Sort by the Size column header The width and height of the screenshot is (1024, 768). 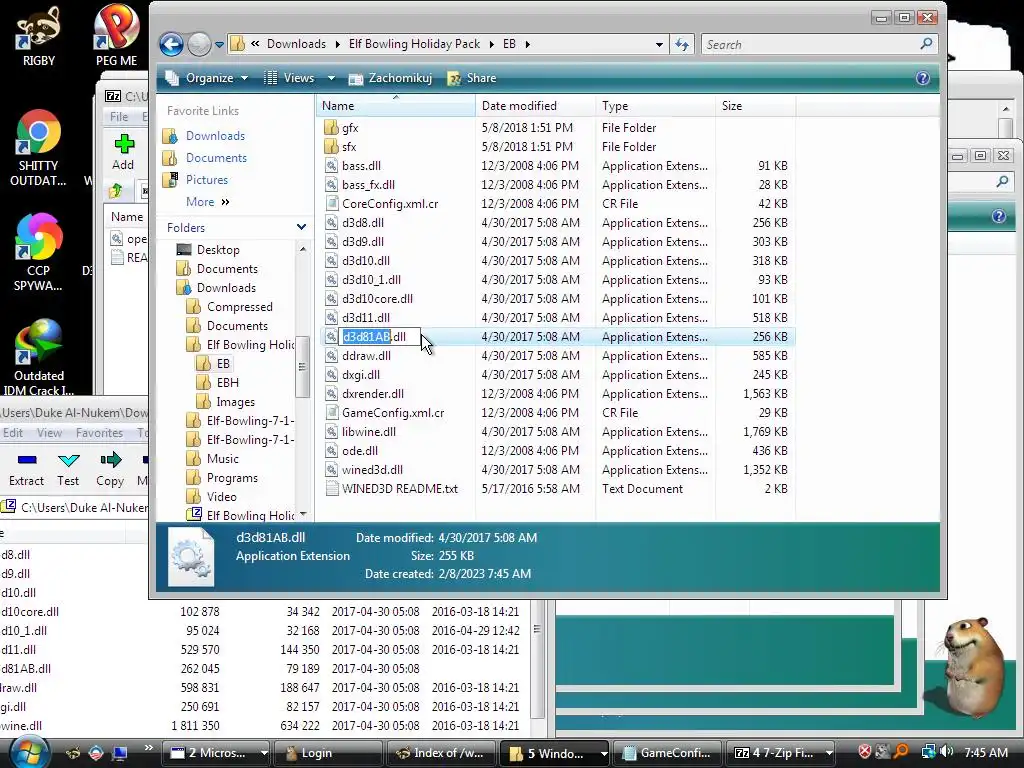(x=756, y=106)
